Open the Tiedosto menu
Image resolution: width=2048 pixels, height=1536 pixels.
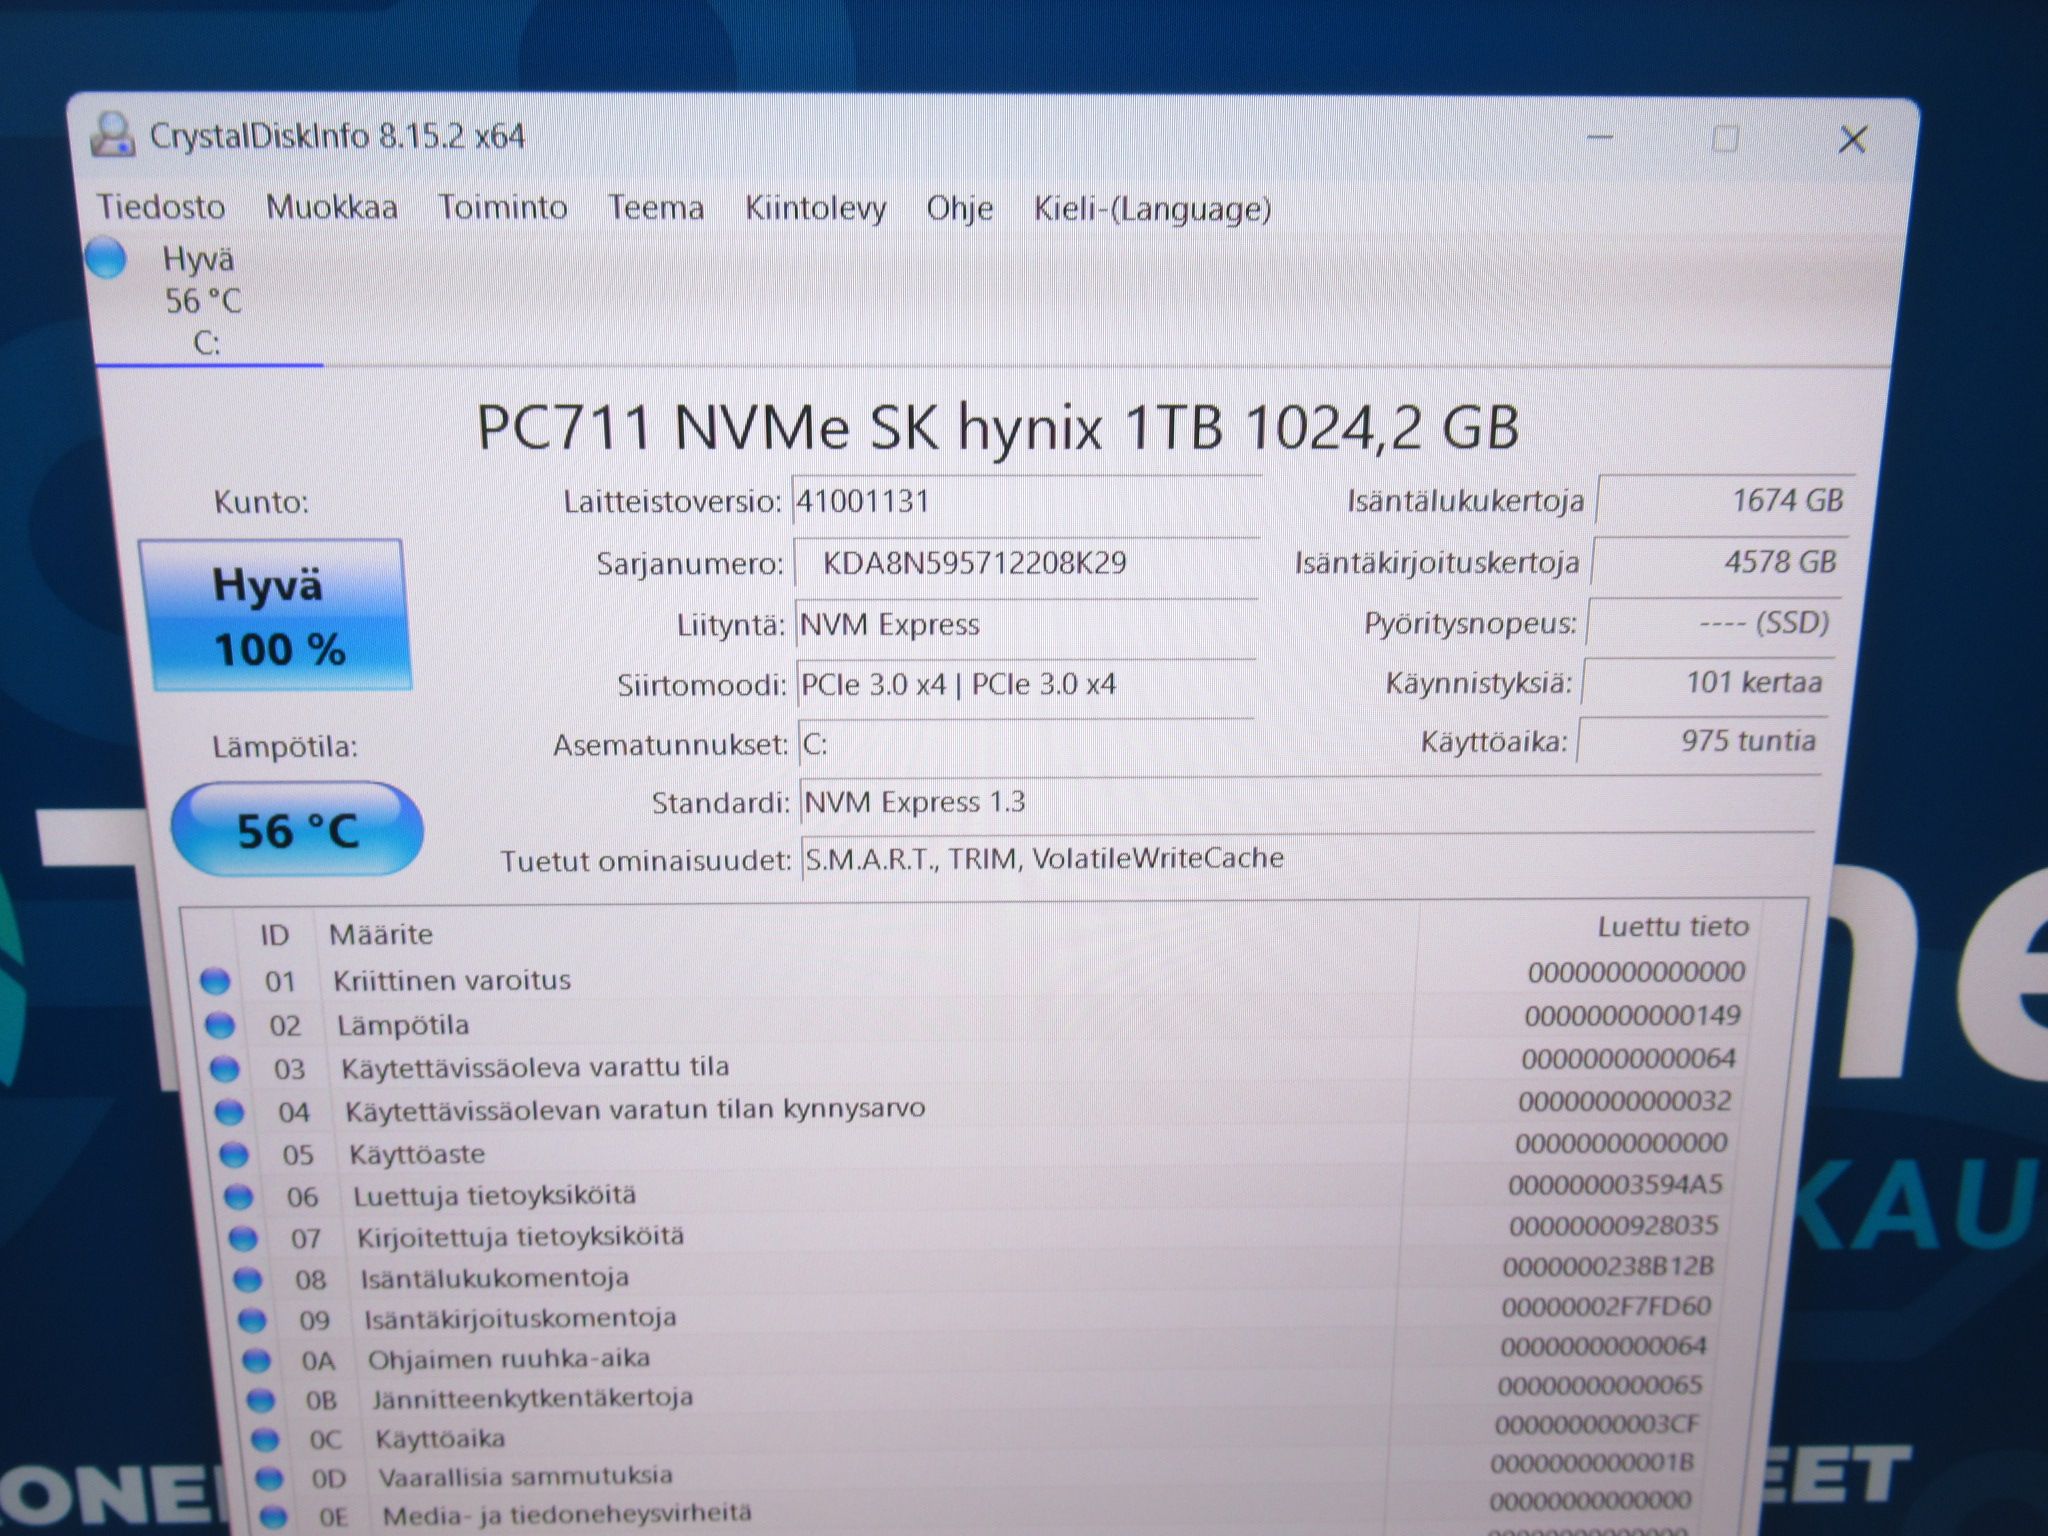click(161, 207)
